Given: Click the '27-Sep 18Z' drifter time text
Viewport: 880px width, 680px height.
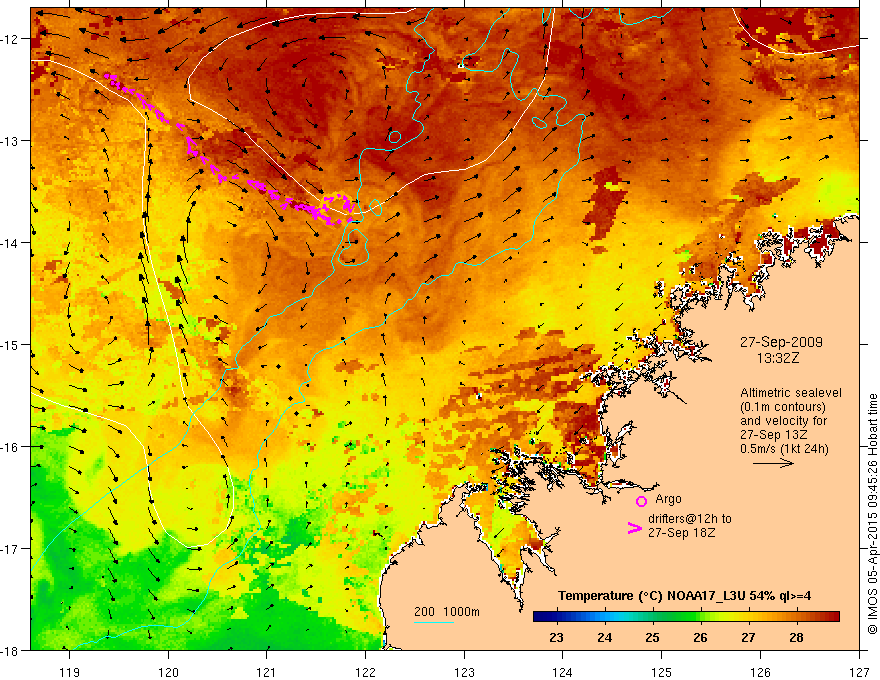Looking at the screenshot, I should (x=681, y=532).
